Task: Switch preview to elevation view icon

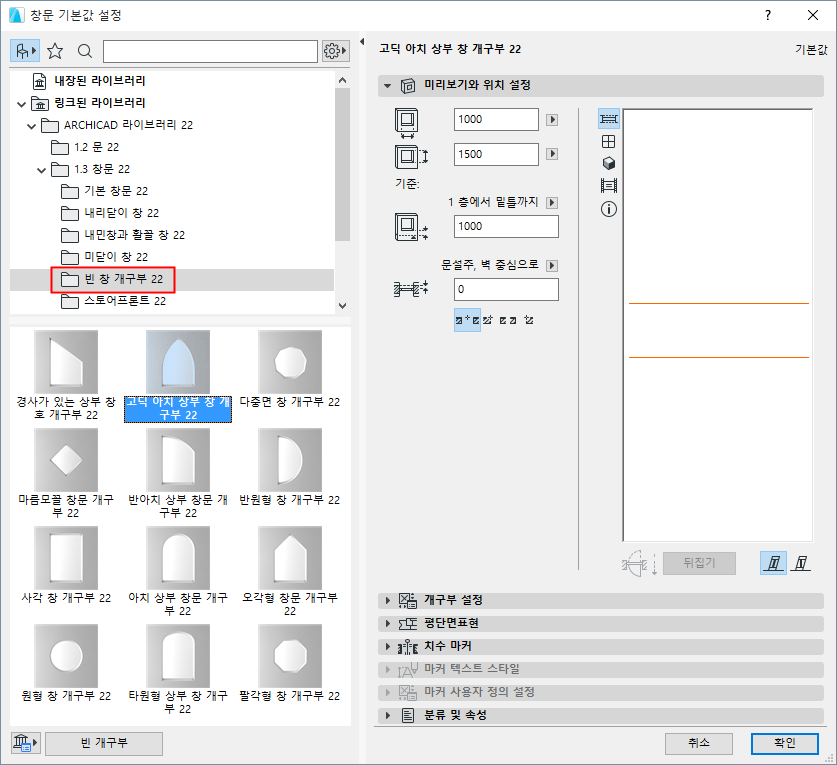Action: point(609,141)
